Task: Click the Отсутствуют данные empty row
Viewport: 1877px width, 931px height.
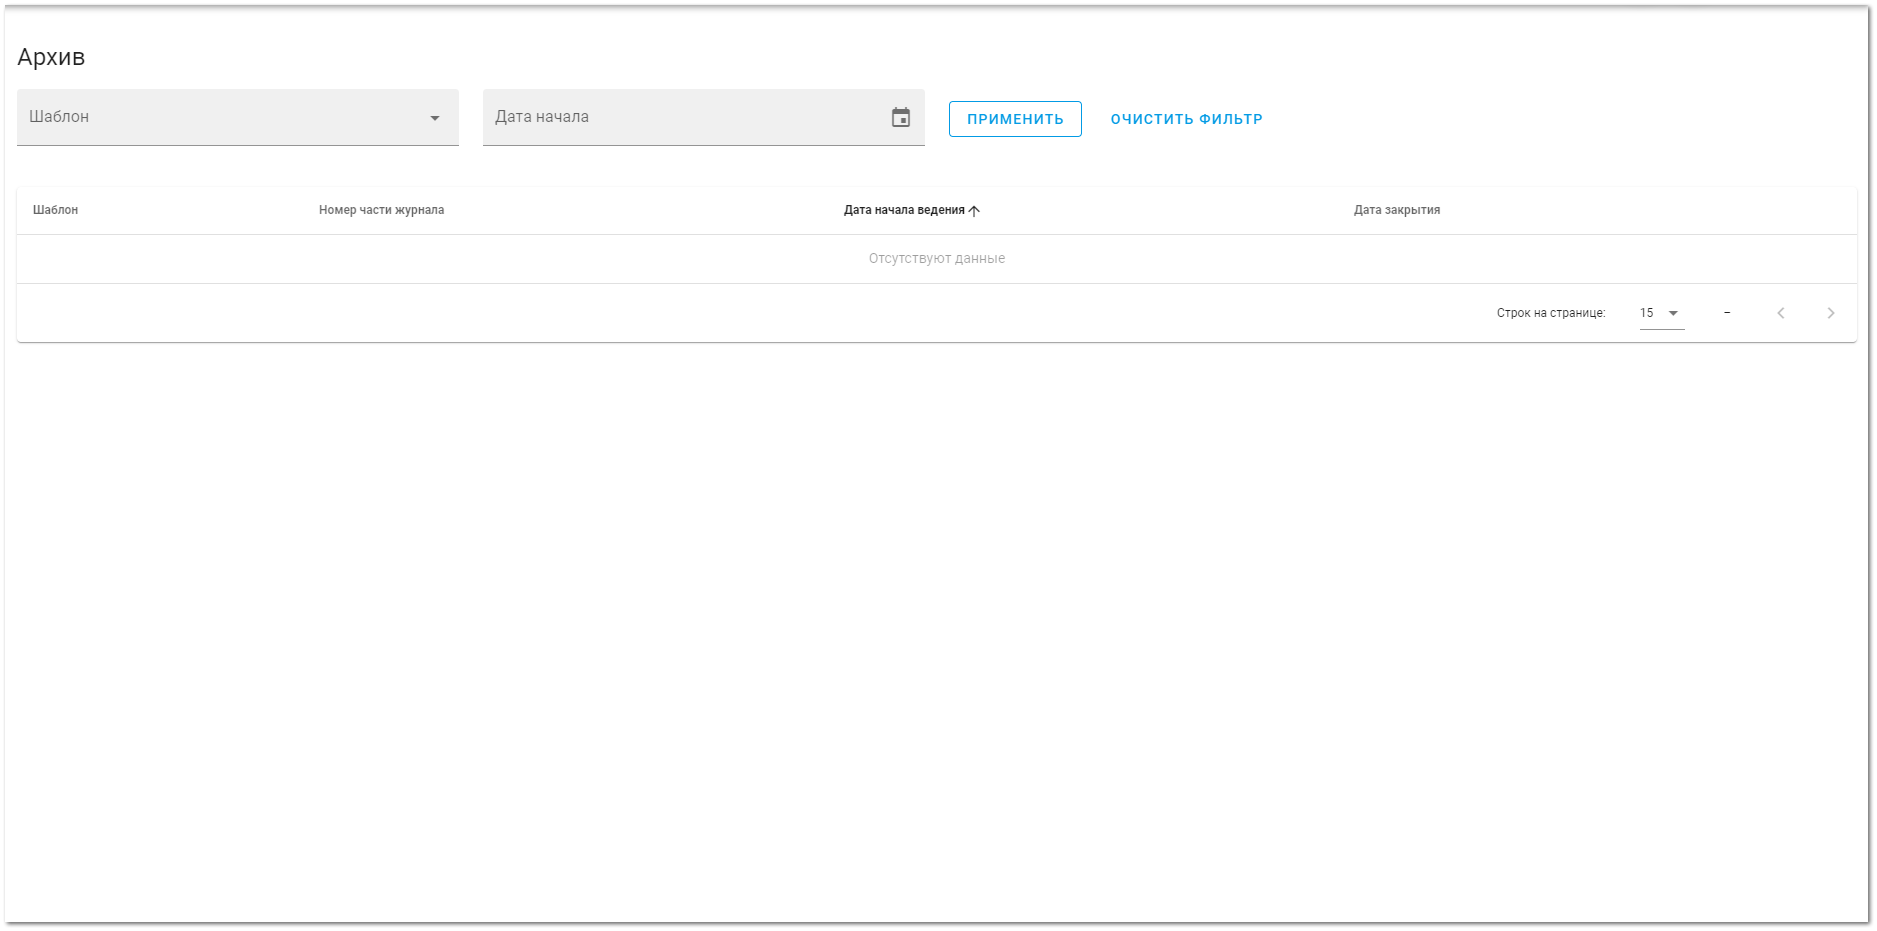Action: pos(936,259)
